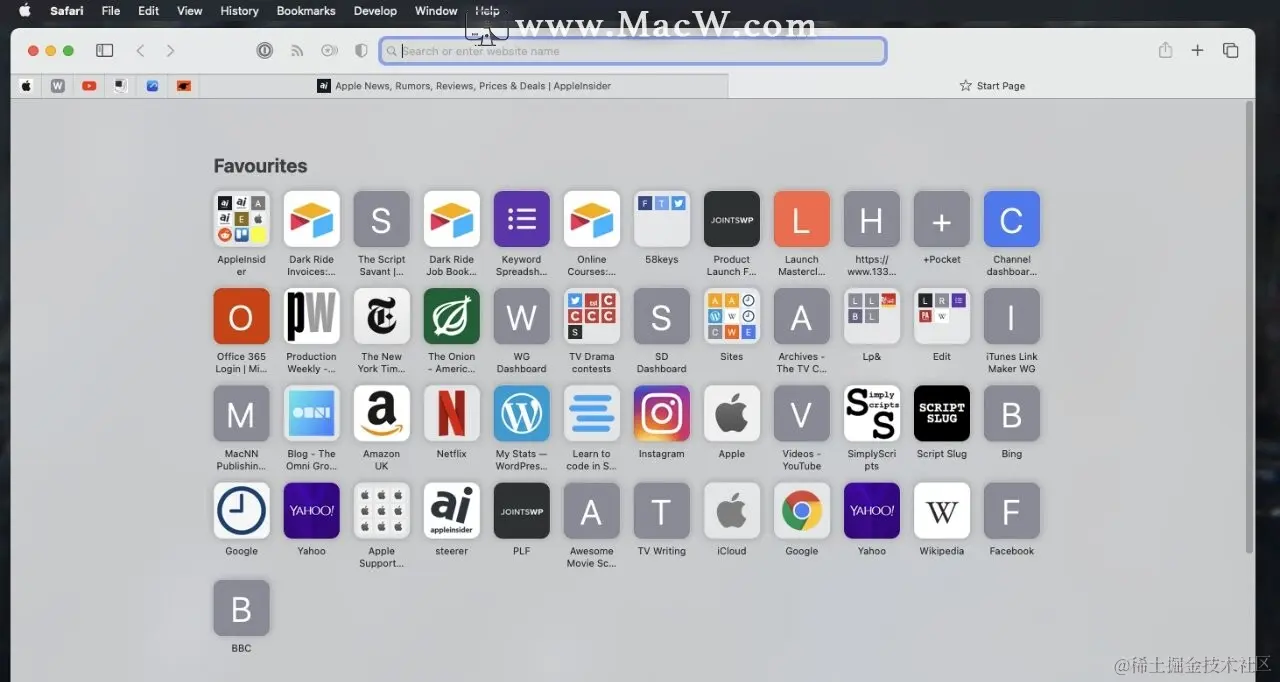1280x682 pixels.
Task: Open Apple Support favourites folder
Action: 381,510
